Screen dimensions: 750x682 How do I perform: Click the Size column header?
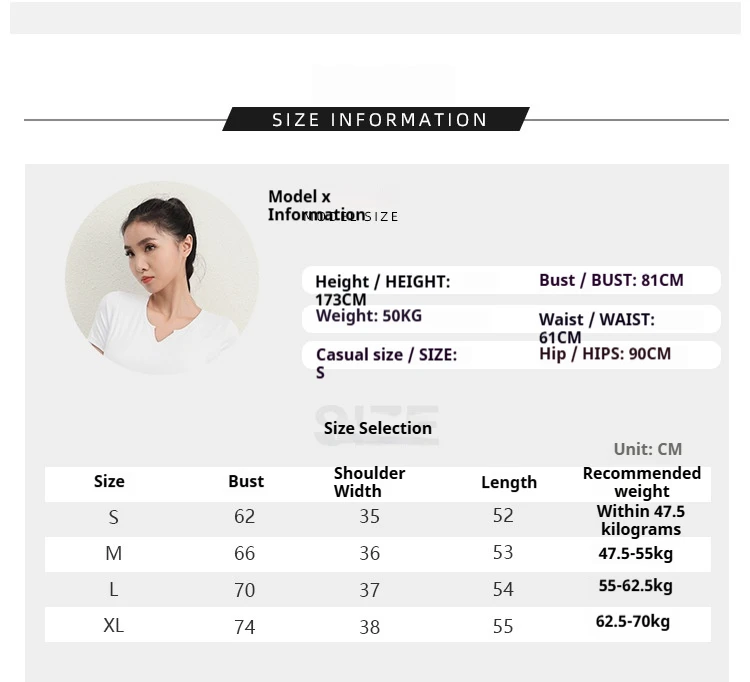tap(109, 481)
